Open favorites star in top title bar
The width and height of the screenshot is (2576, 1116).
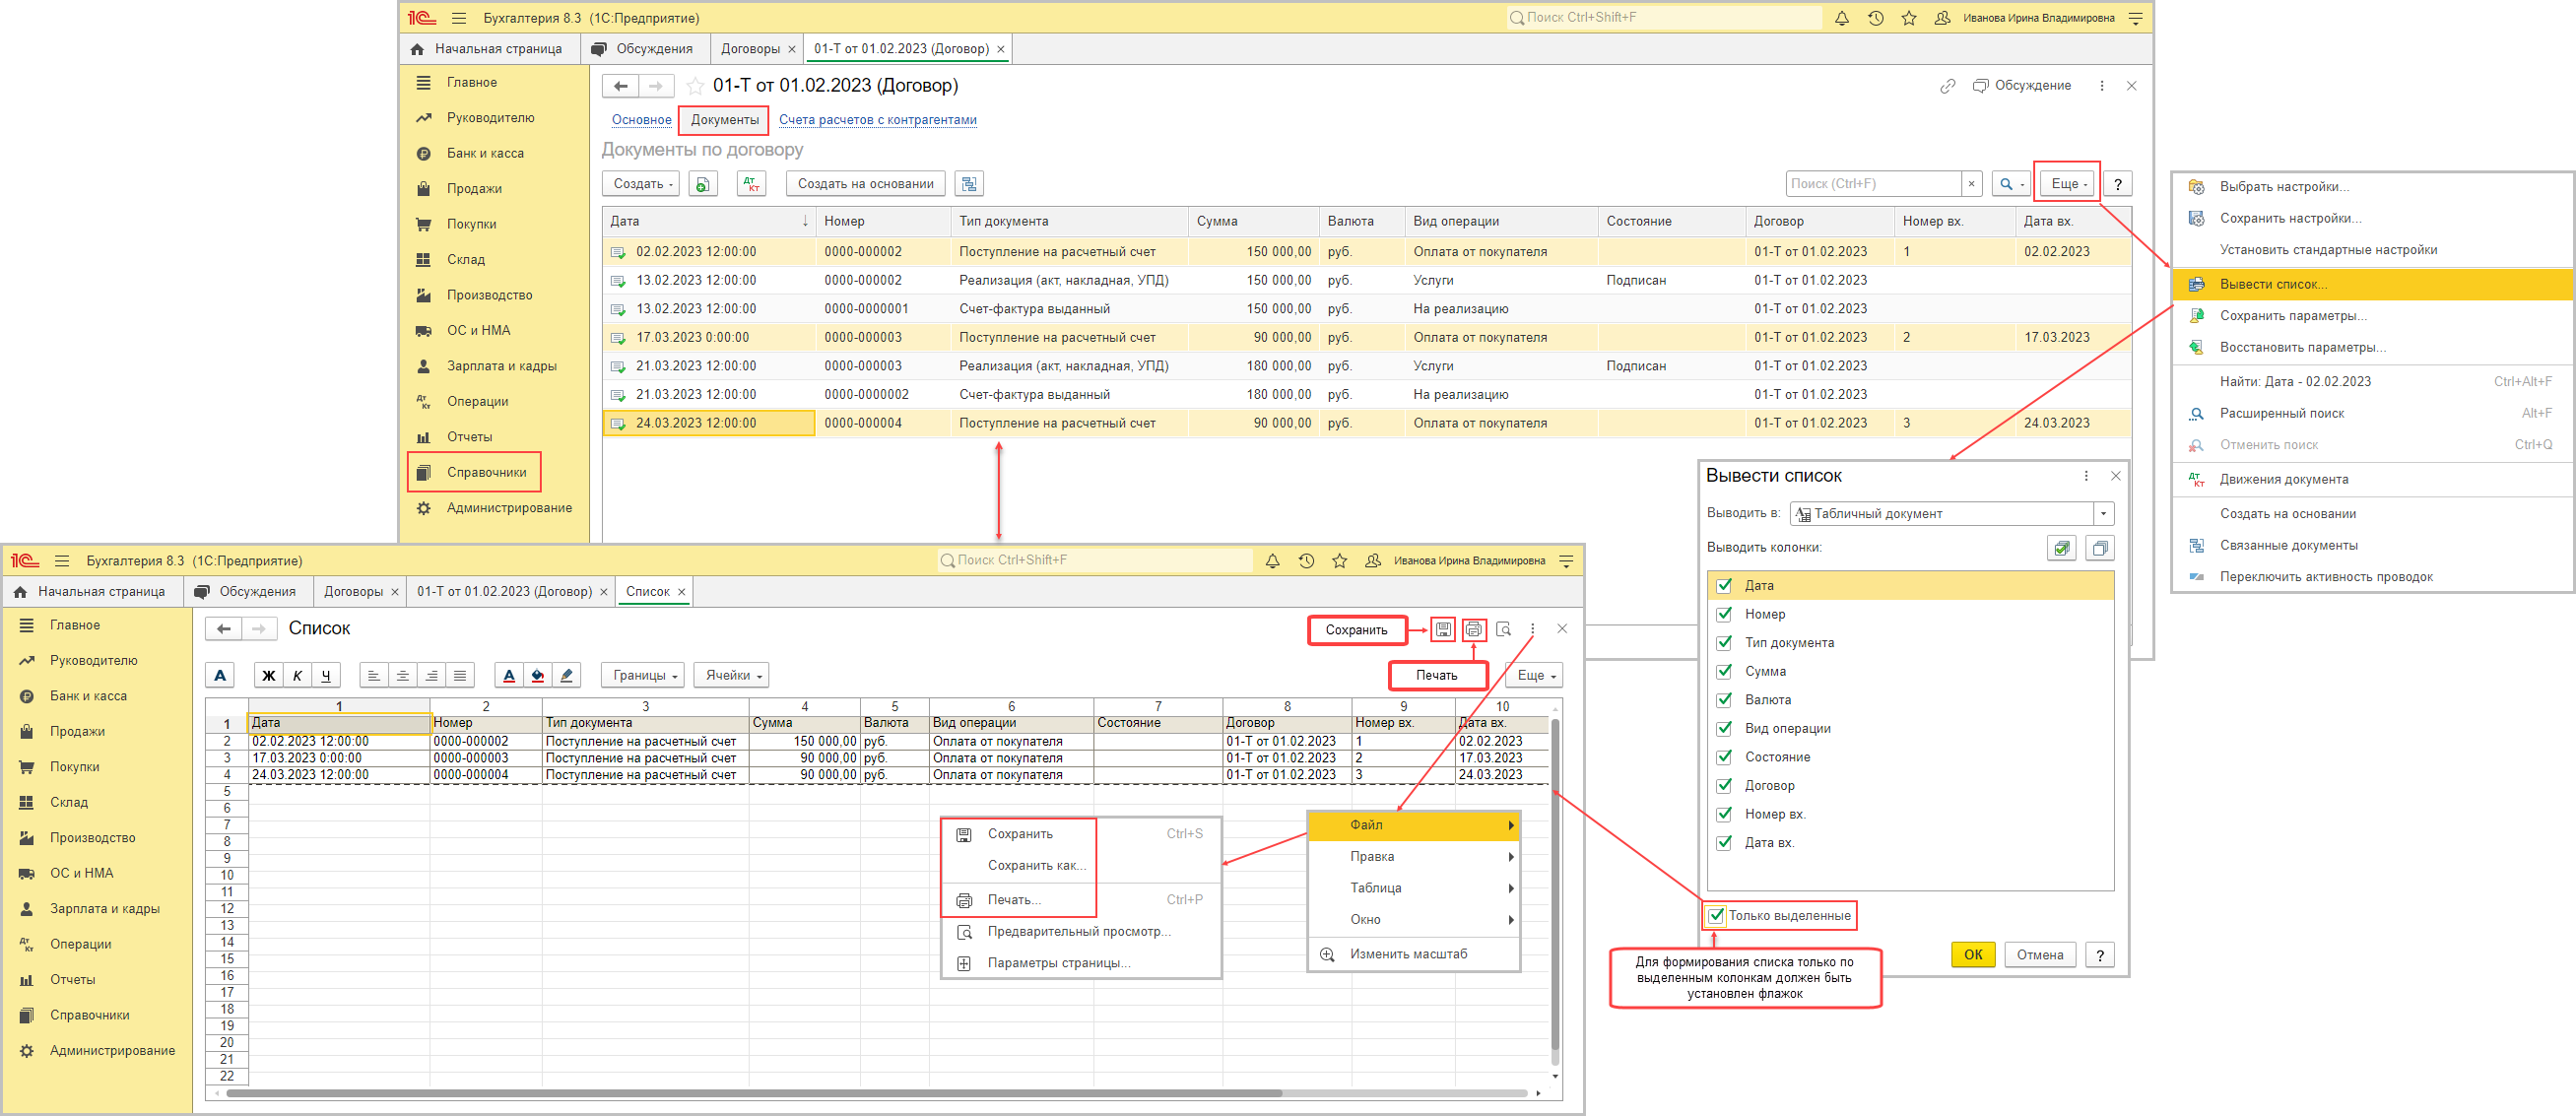point(1909,18)
